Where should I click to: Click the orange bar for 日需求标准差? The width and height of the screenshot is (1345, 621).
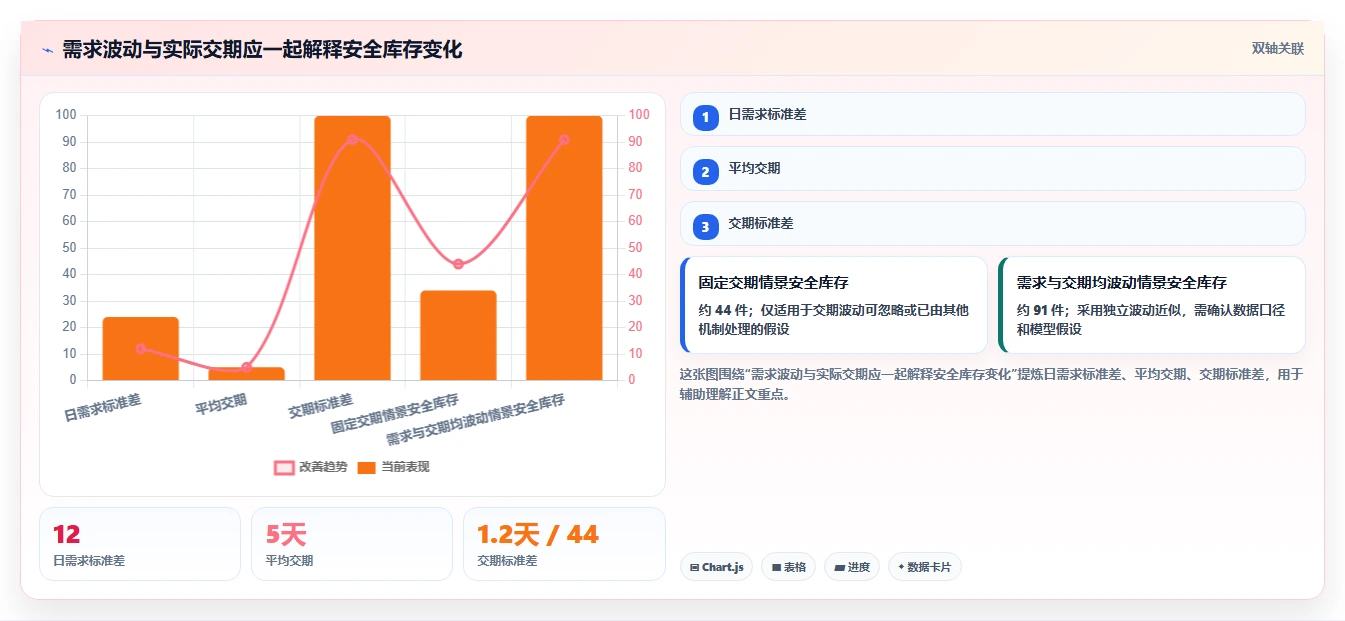click(140, 349)
